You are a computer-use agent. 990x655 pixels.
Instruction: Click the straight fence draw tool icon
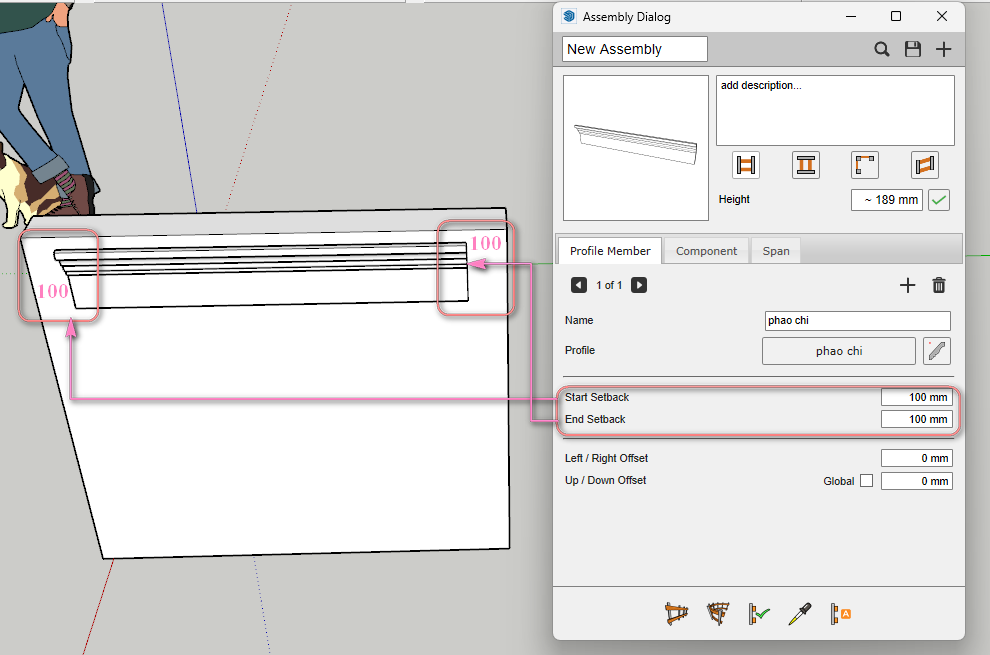pos(677,614)
